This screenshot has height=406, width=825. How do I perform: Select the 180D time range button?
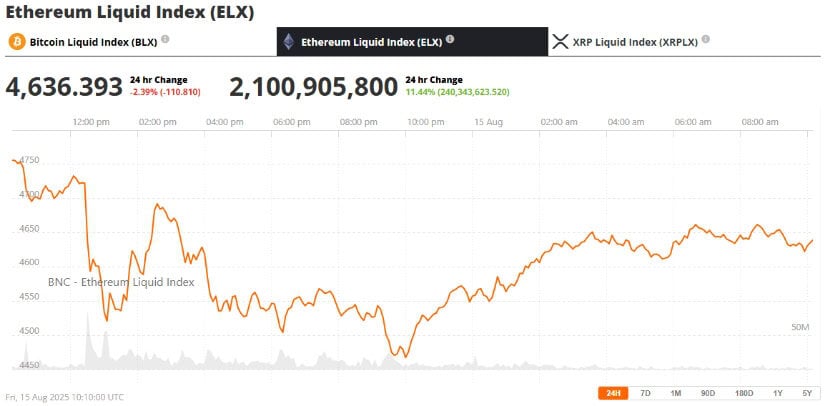744,393
